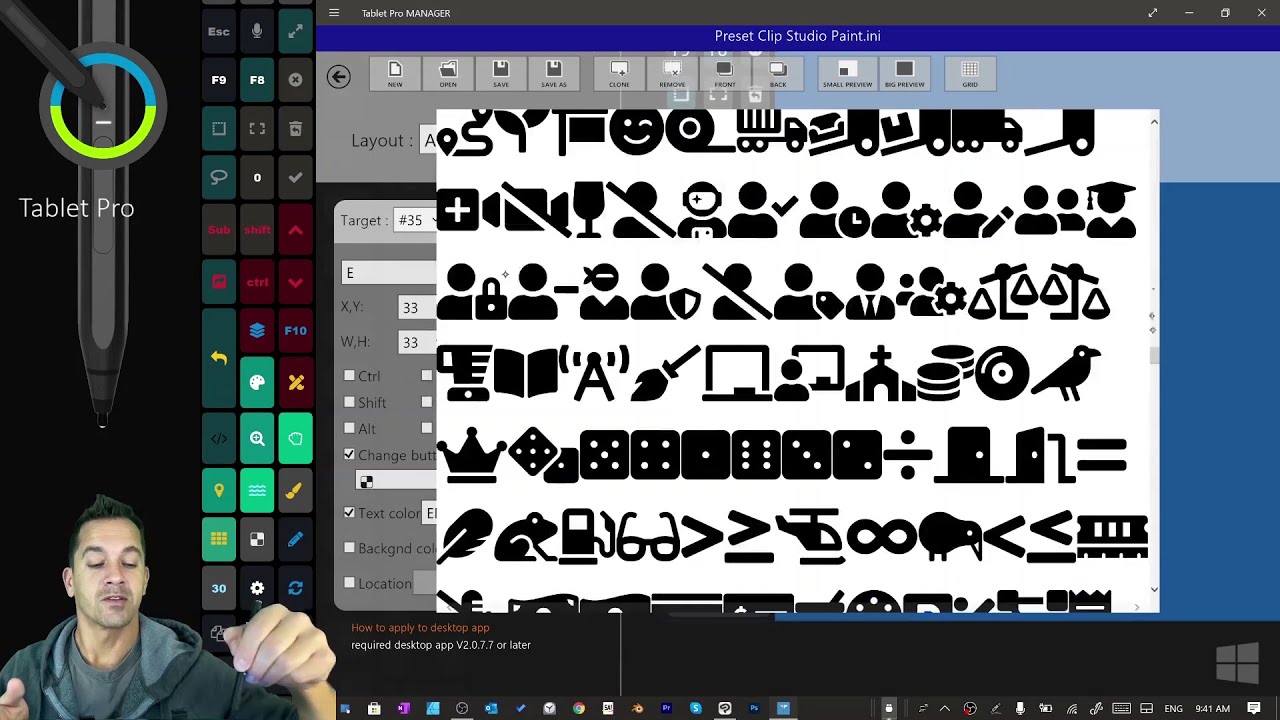Open 'How to apply to desktop app' link

point(420,628)
